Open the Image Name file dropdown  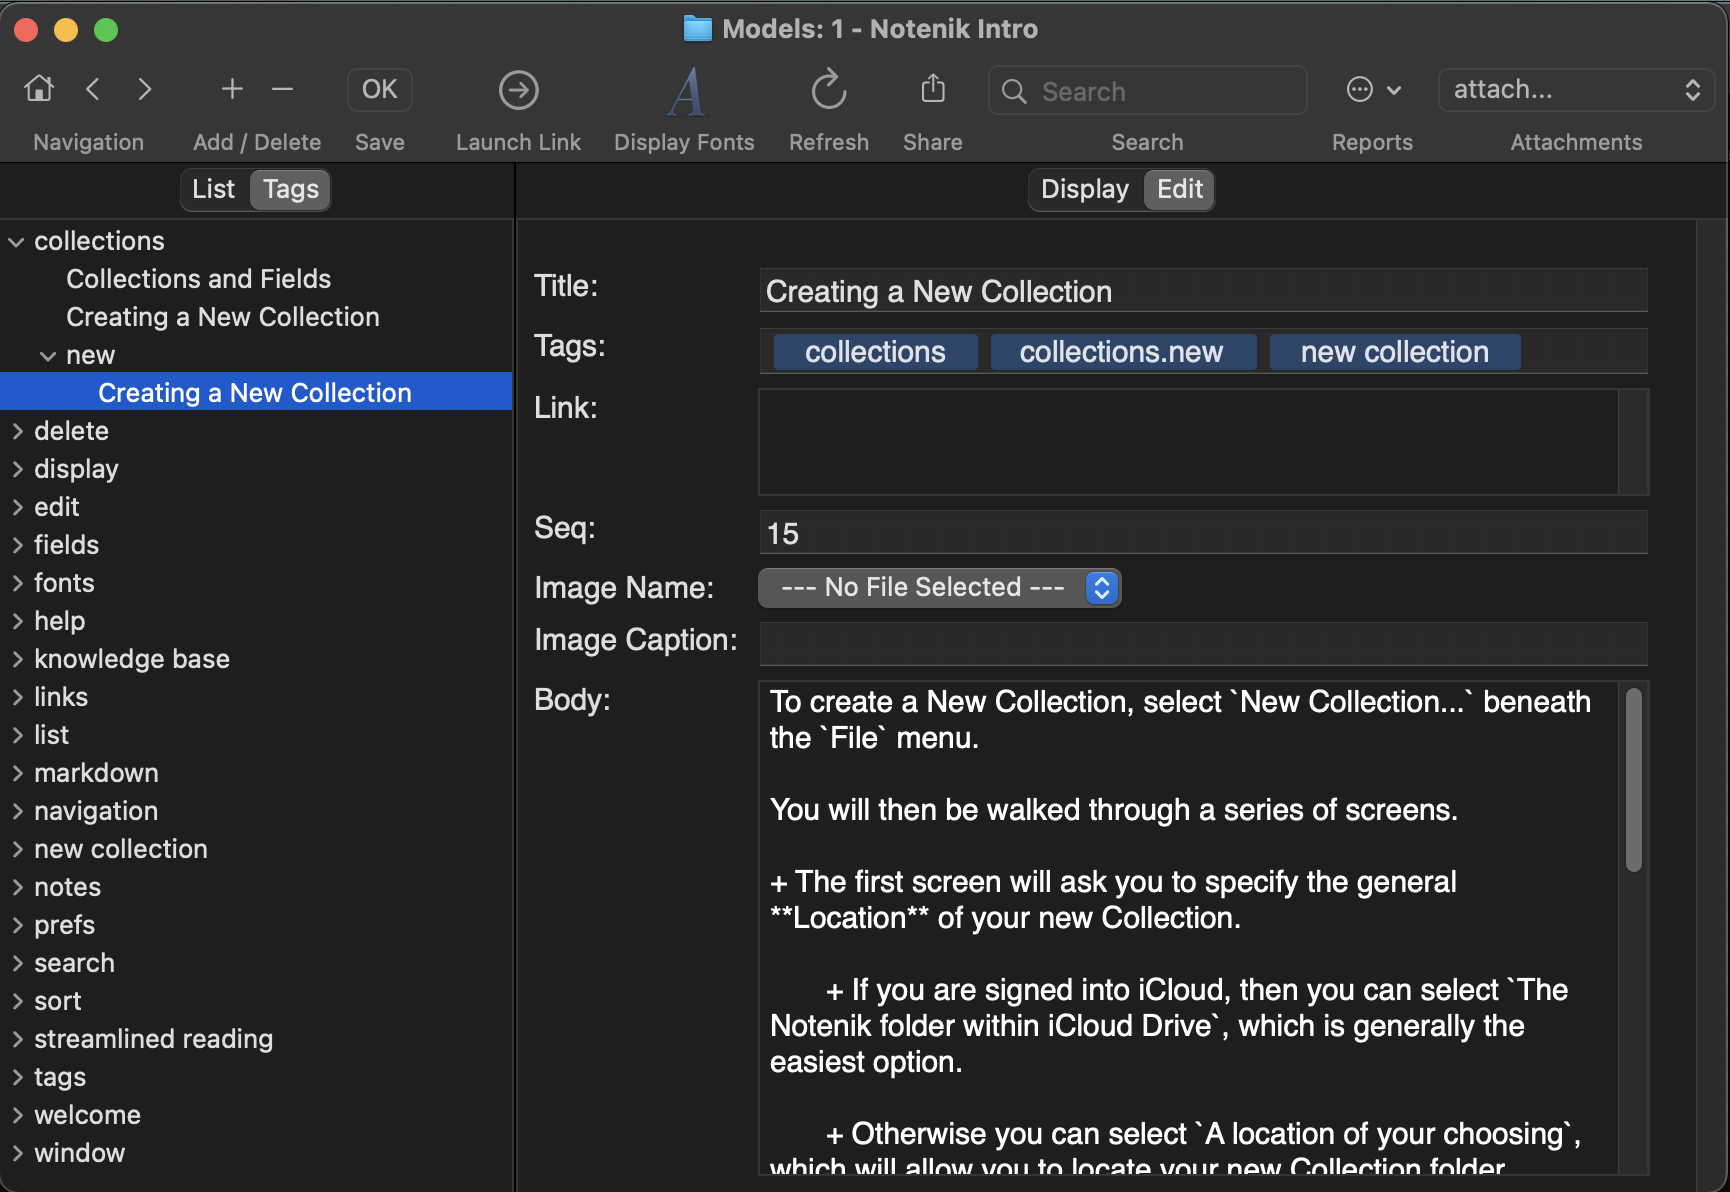(x=939, y=587)
